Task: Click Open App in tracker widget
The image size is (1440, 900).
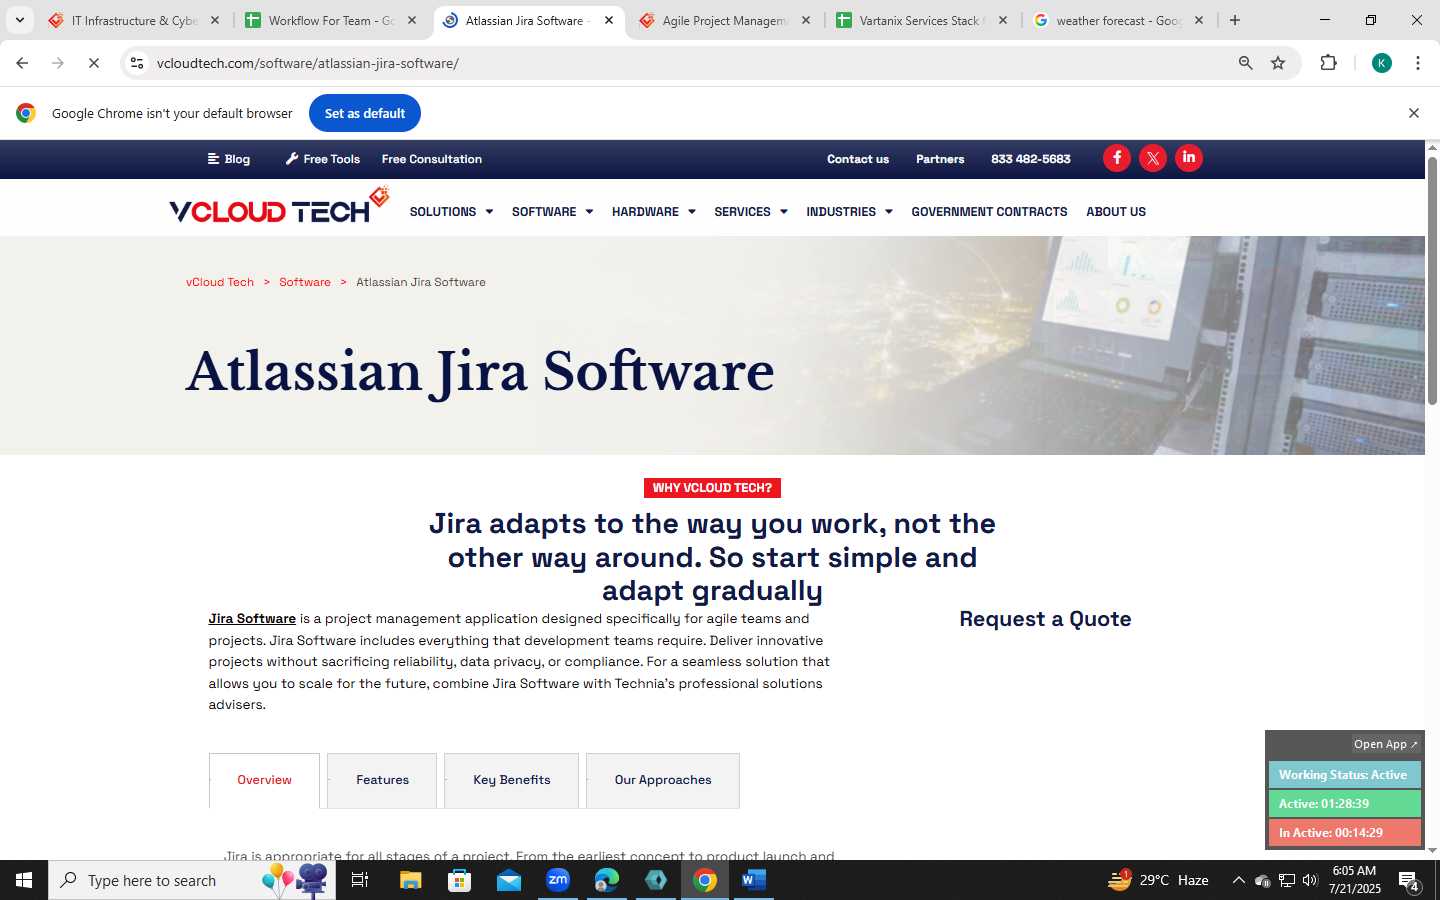Action: coord(1386,744)
